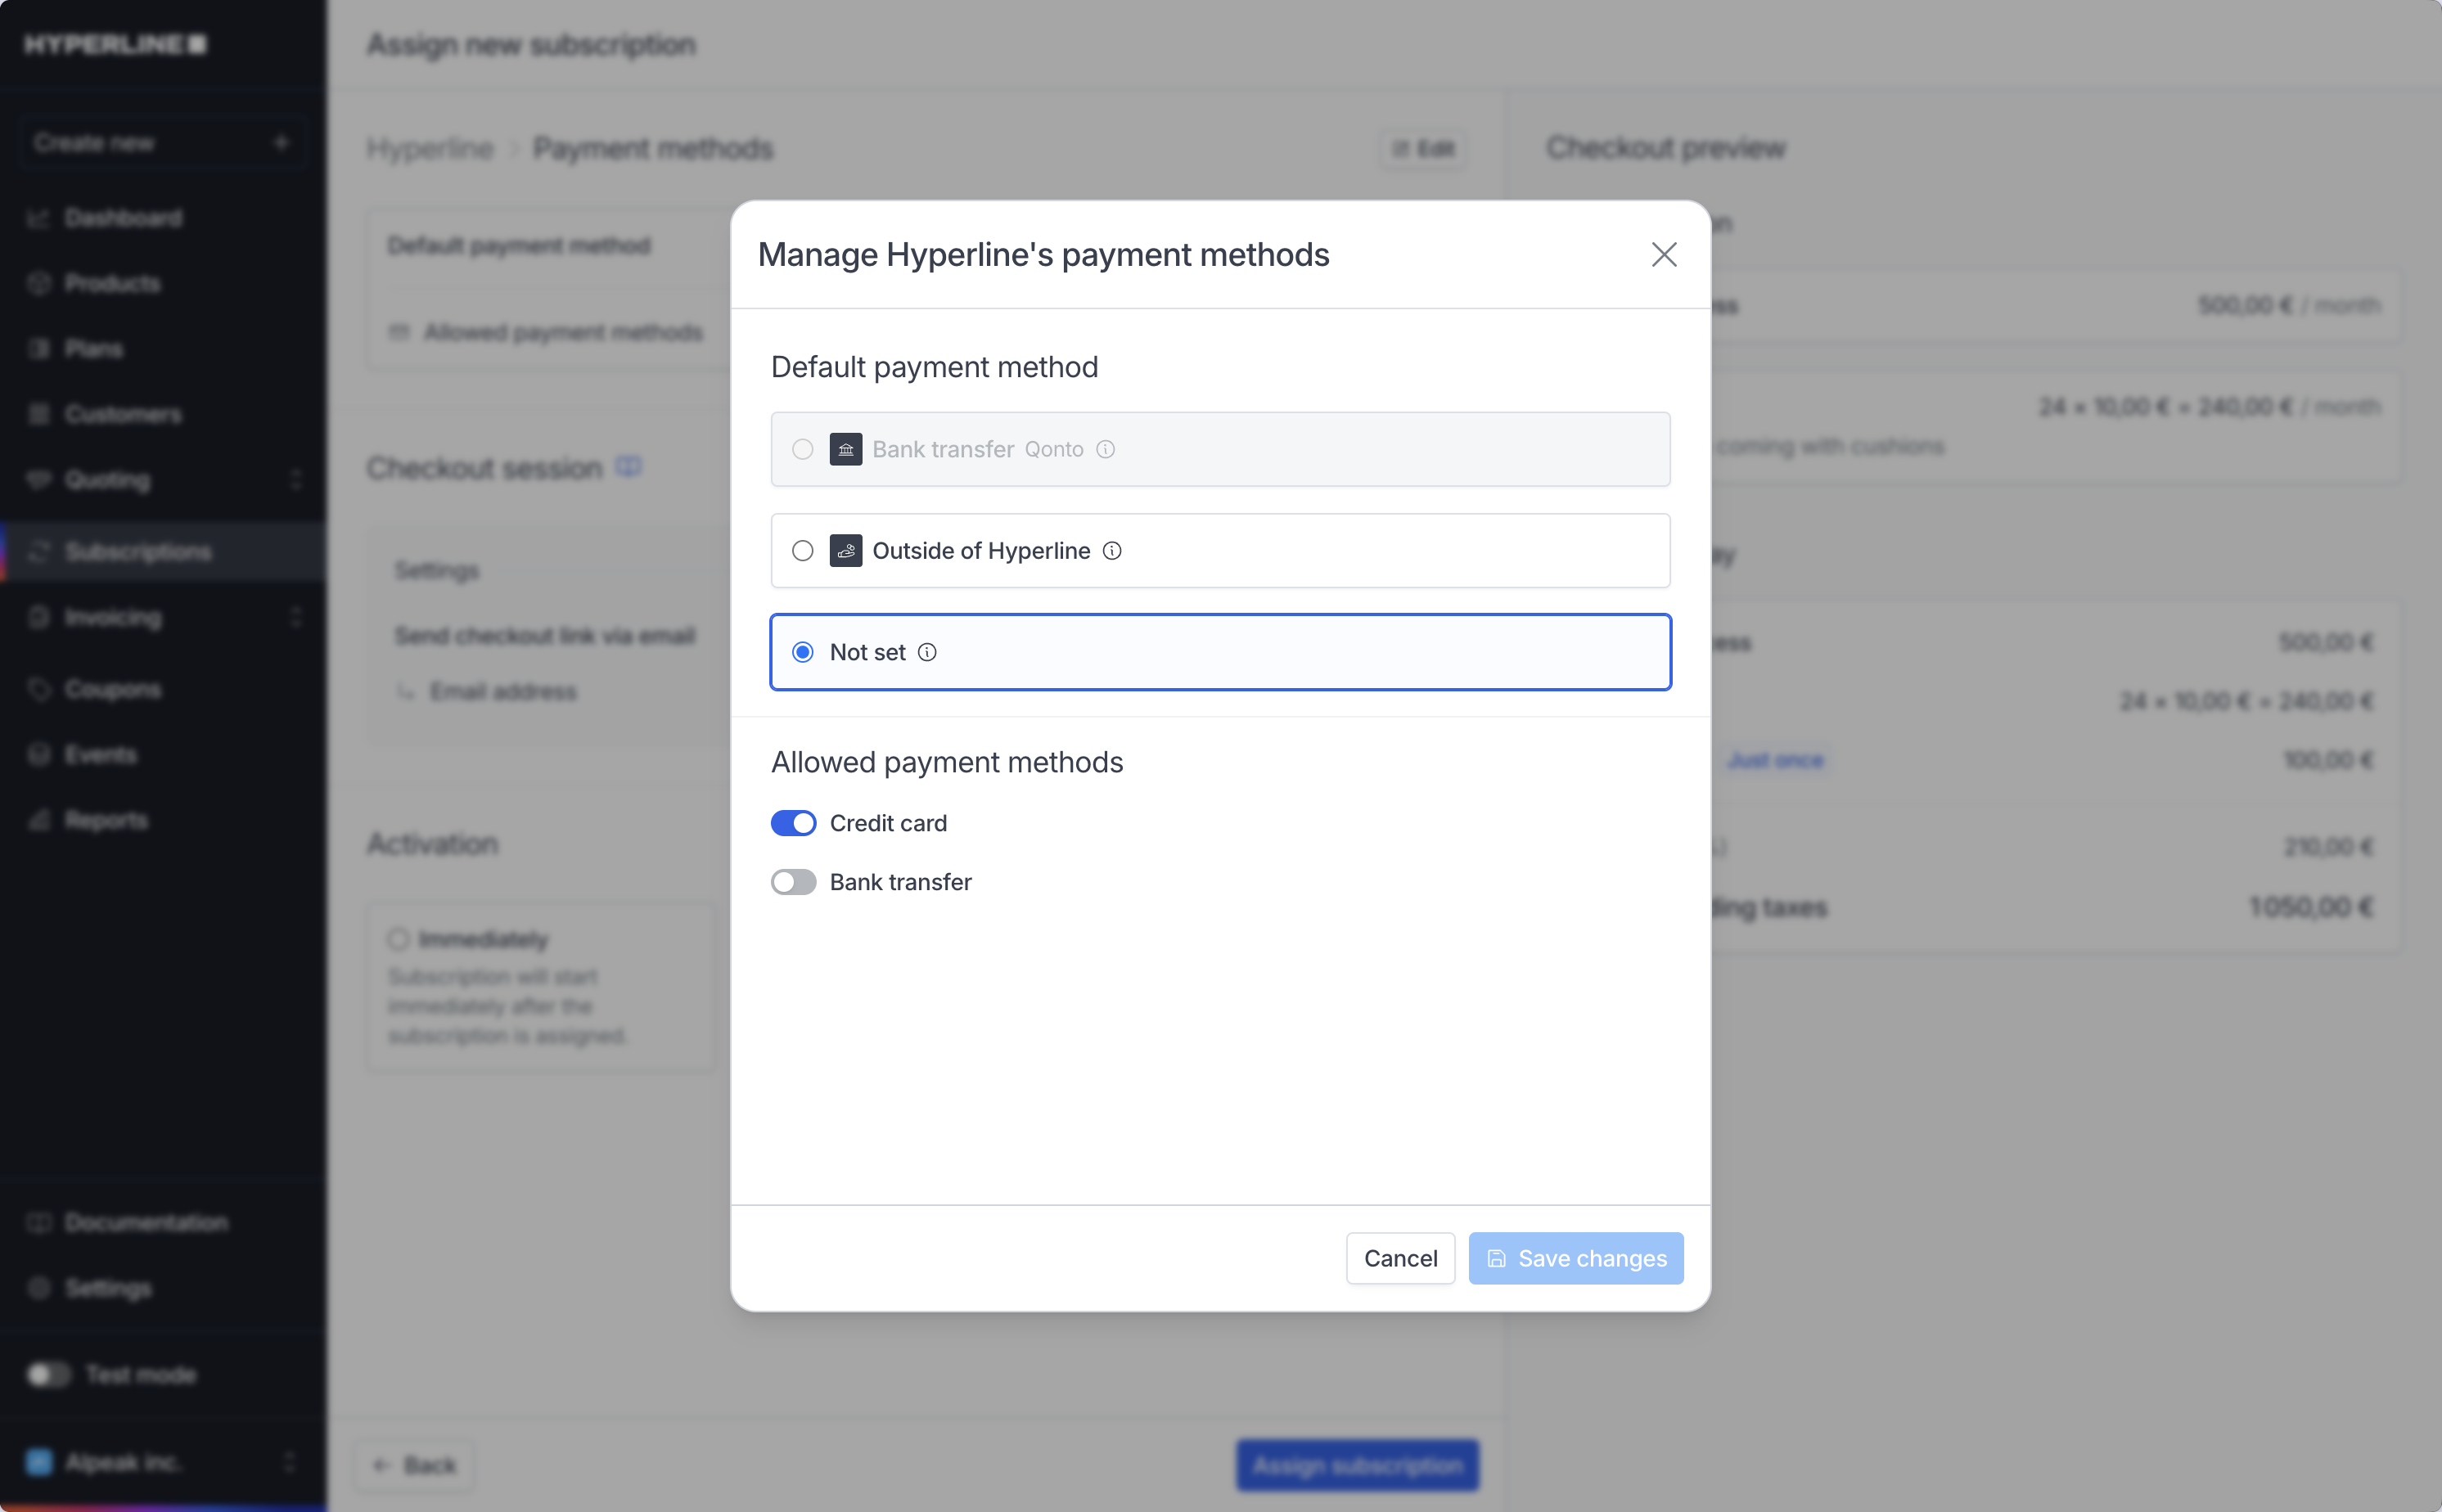This screenshot has width=2442, height=1512.
Task: Toggle Test mode switch in sidebar
Action: click(48, 1374)
